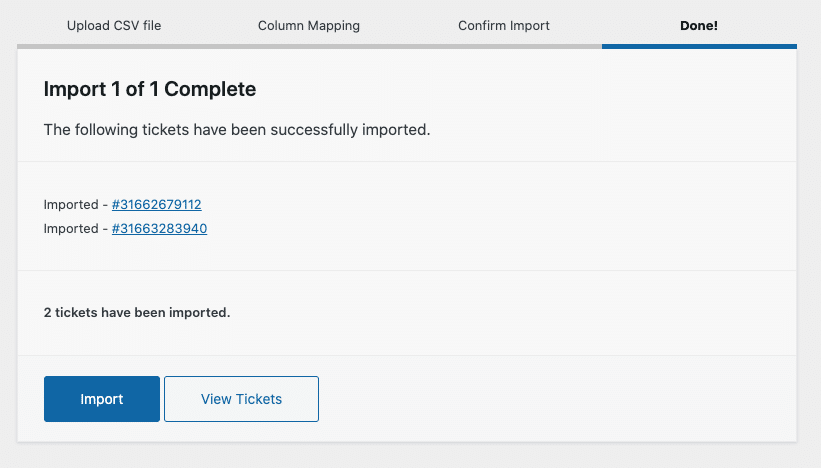Switch to the Column Mapping tab
Screen dimensions: 821x468
309,25
